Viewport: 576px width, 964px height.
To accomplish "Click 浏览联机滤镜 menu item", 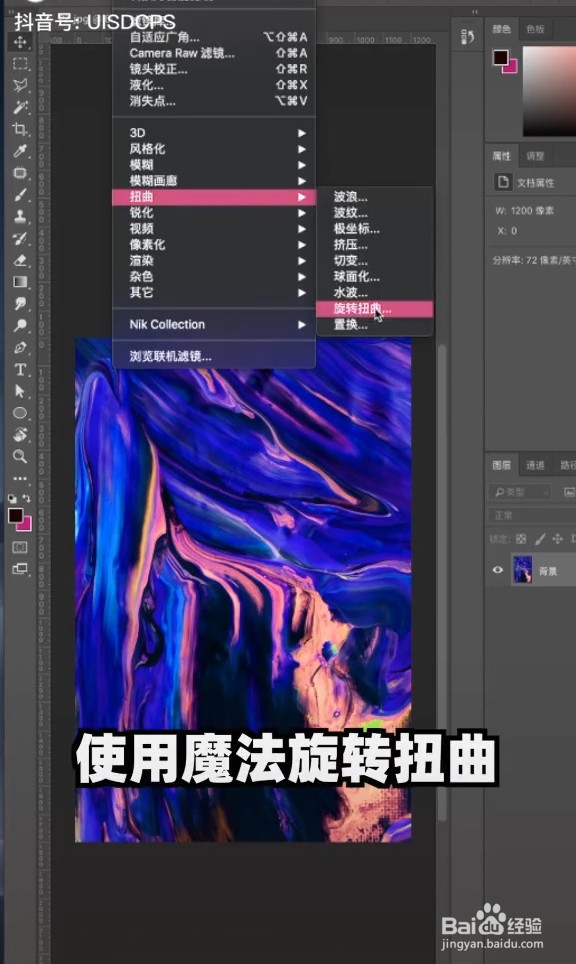I will click(x=214, y=356).
